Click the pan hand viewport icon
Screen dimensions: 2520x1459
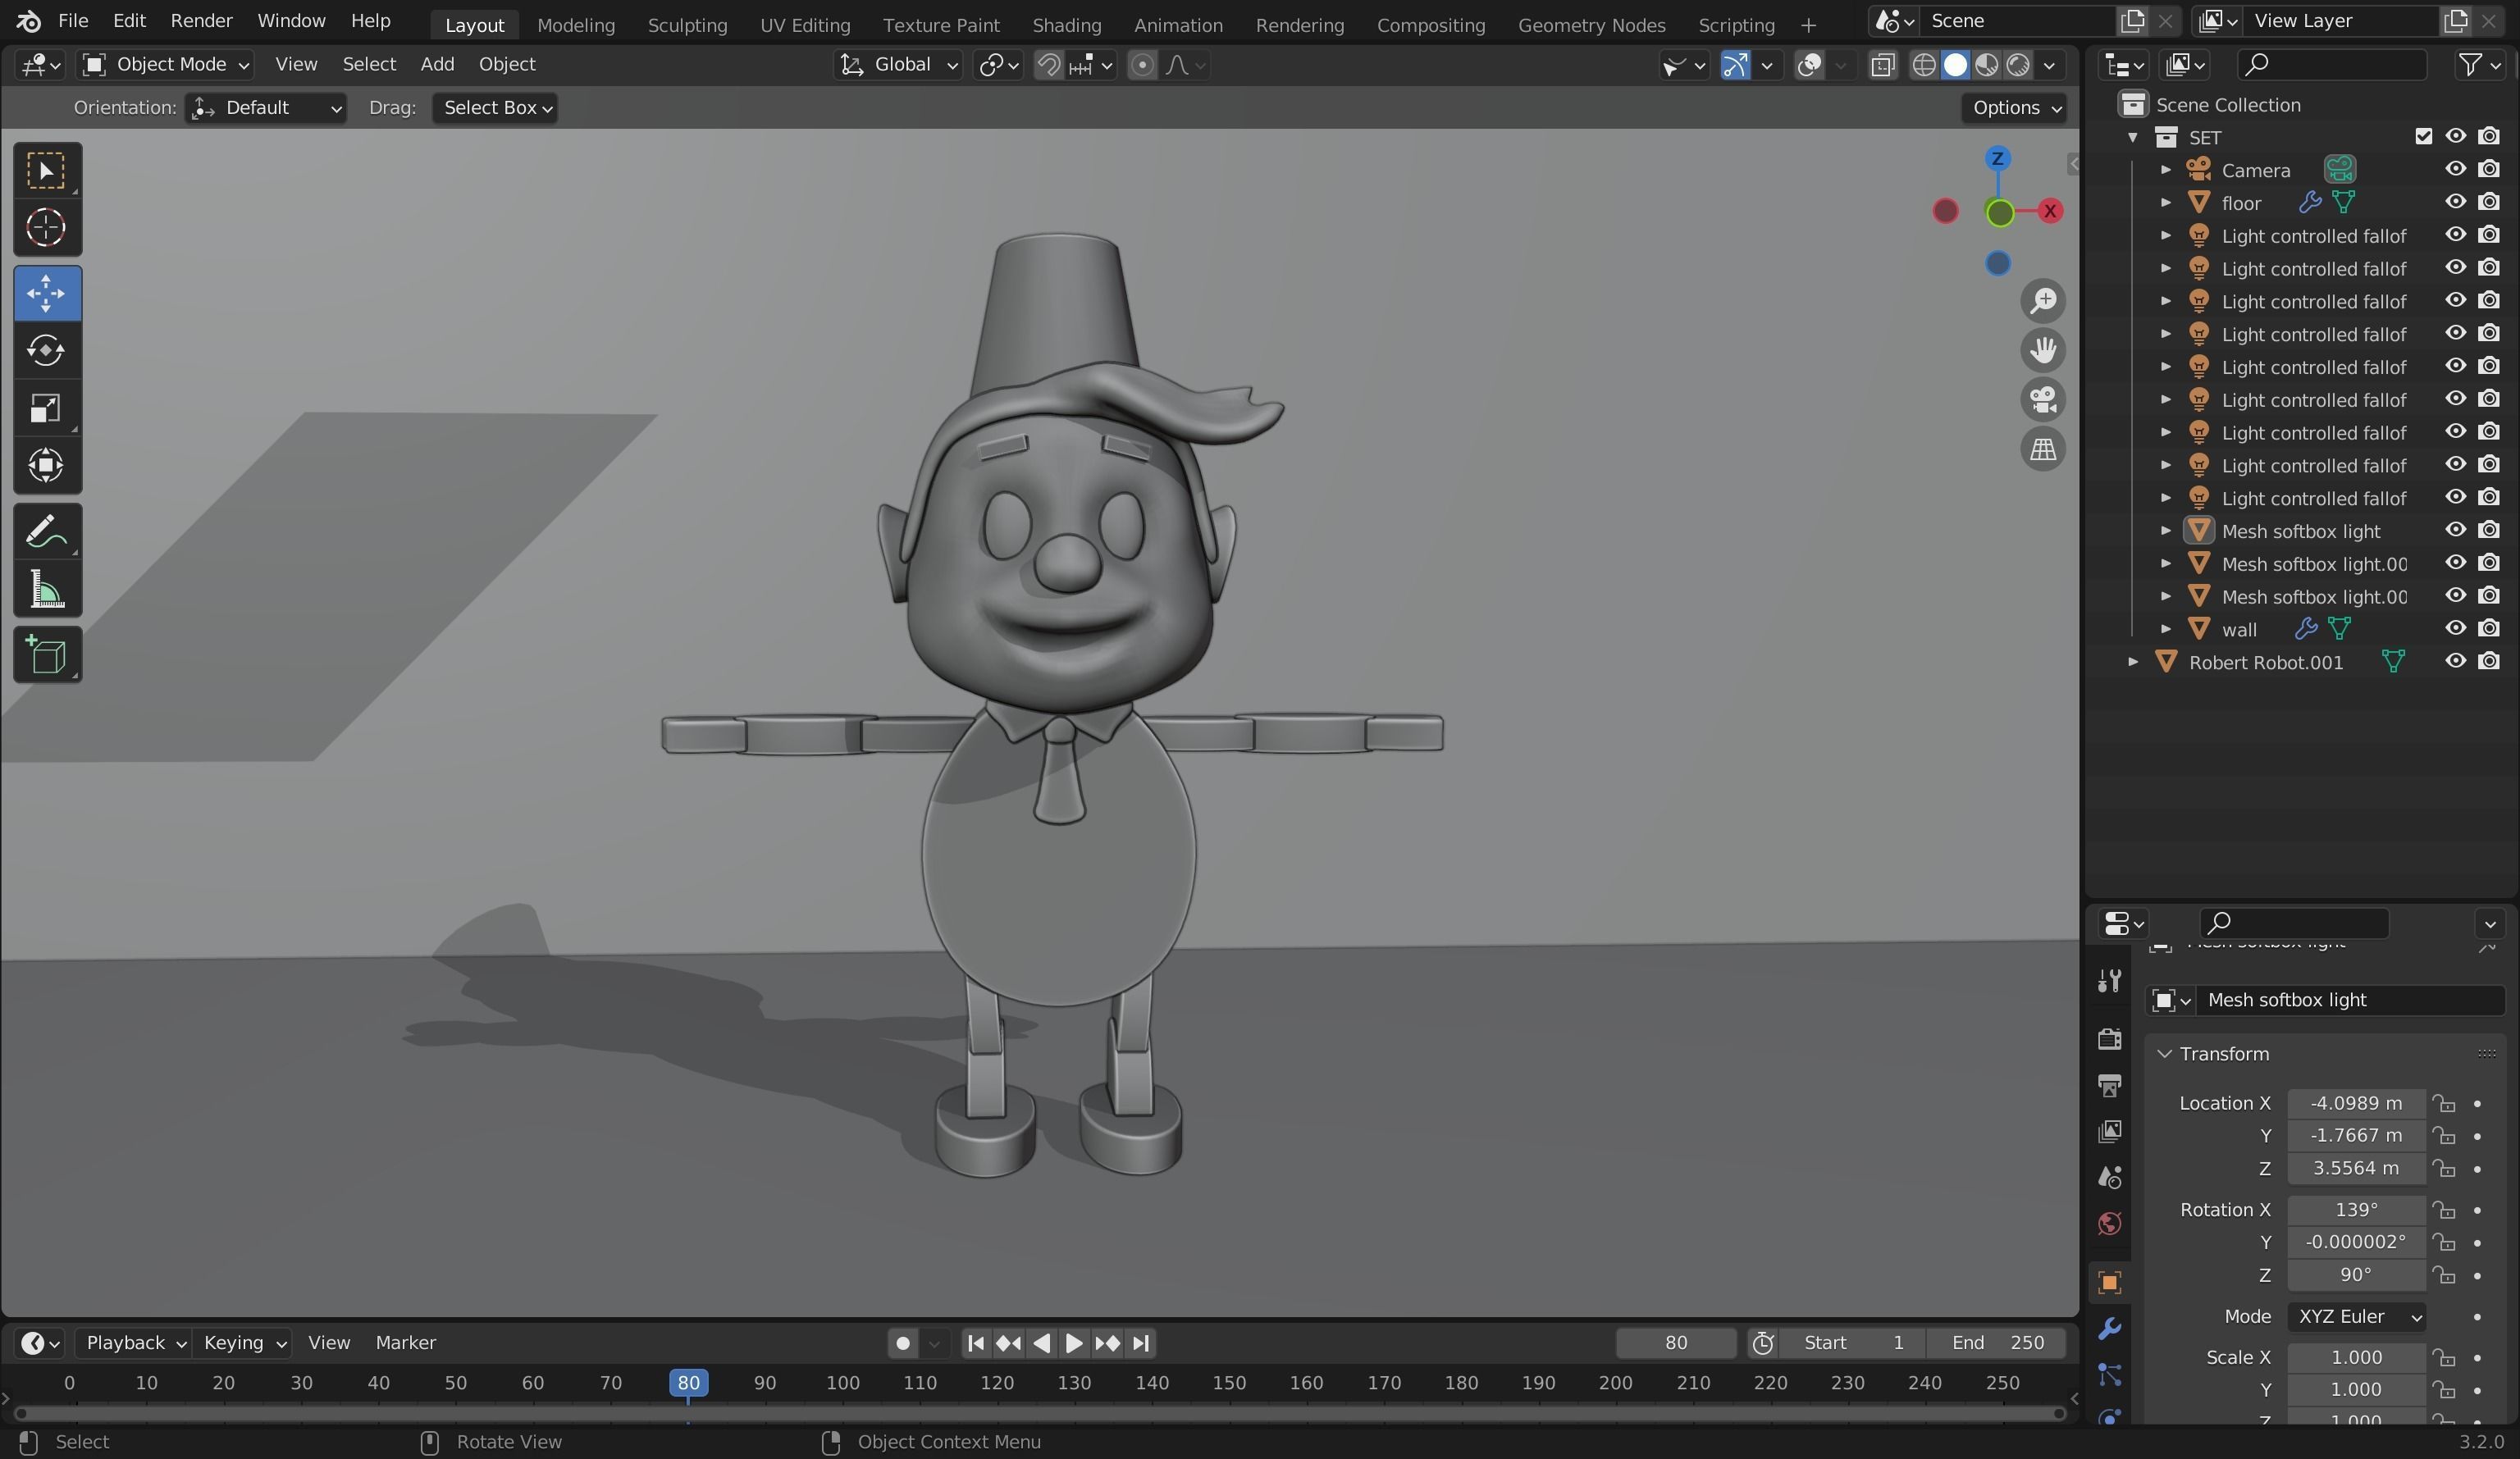[2043, 350]
